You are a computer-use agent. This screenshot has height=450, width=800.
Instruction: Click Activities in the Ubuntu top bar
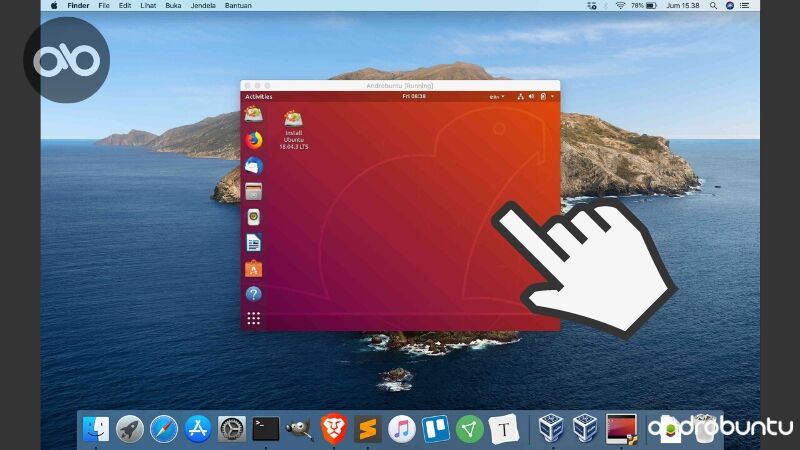259,96
